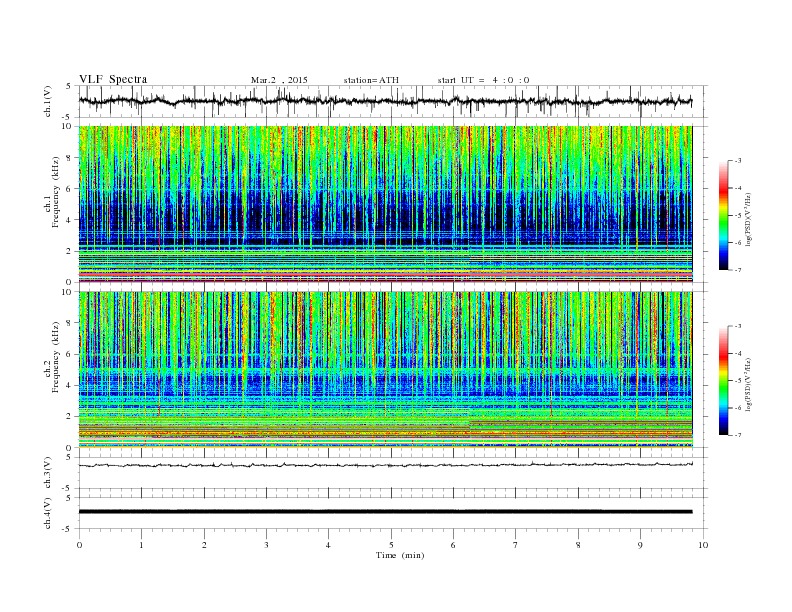The image size is (792, 612).
Task: Click the log(PSD) label beside ch.1 colorbar
Action: pyautogui.click(x=749, y=219)
